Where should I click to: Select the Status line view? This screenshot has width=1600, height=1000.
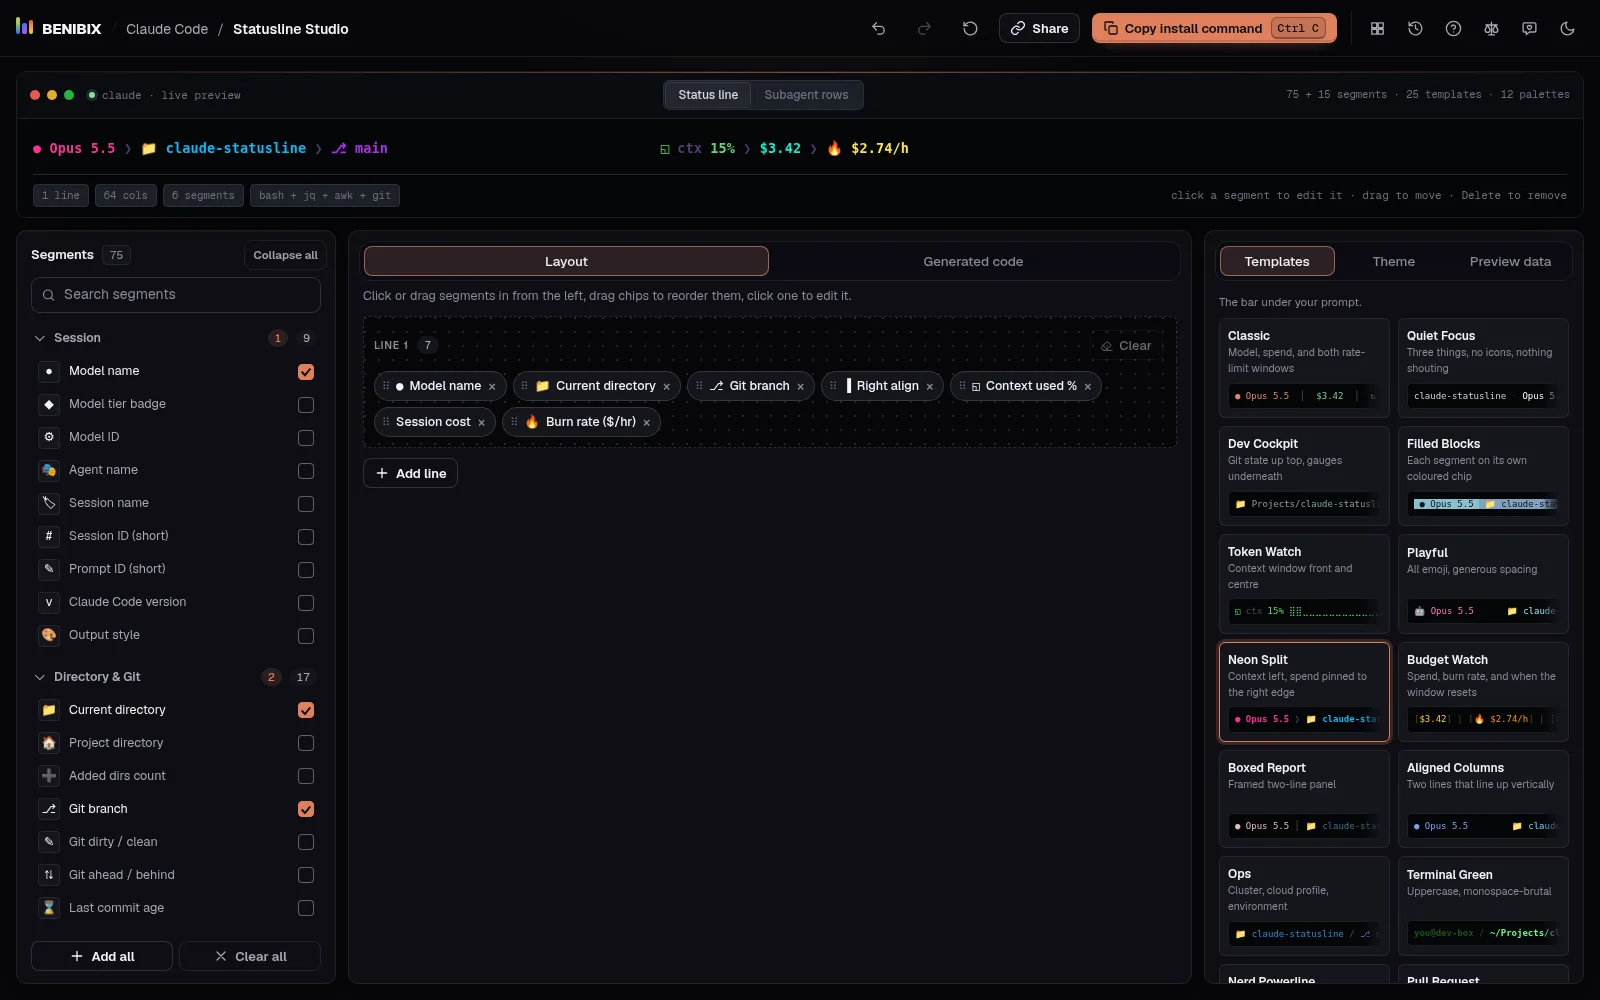click(708, 95)
